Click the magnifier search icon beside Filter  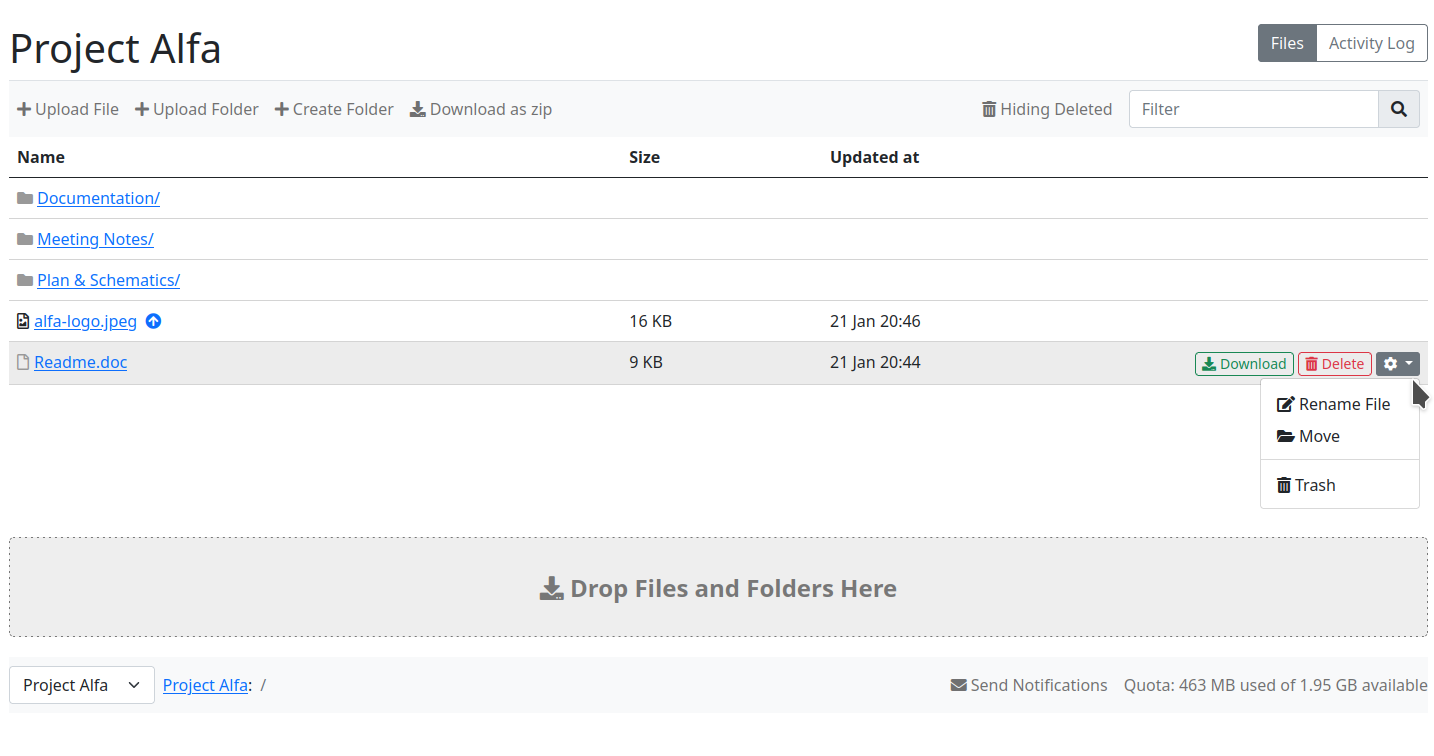[1398, 109]
